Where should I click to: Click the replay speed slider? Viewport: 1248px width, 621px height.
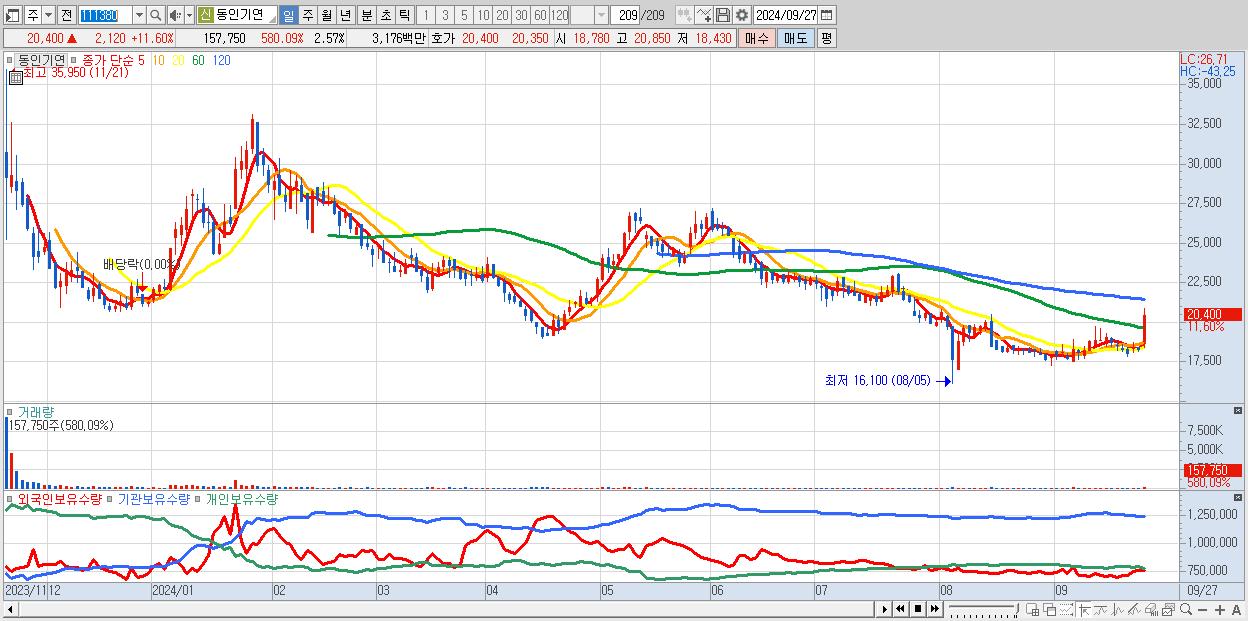(983, 609)
